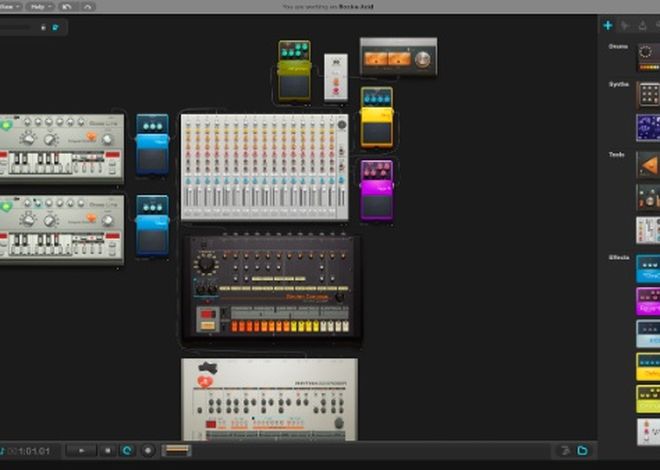Select the green pedal with teal knobs

(294, 71)
